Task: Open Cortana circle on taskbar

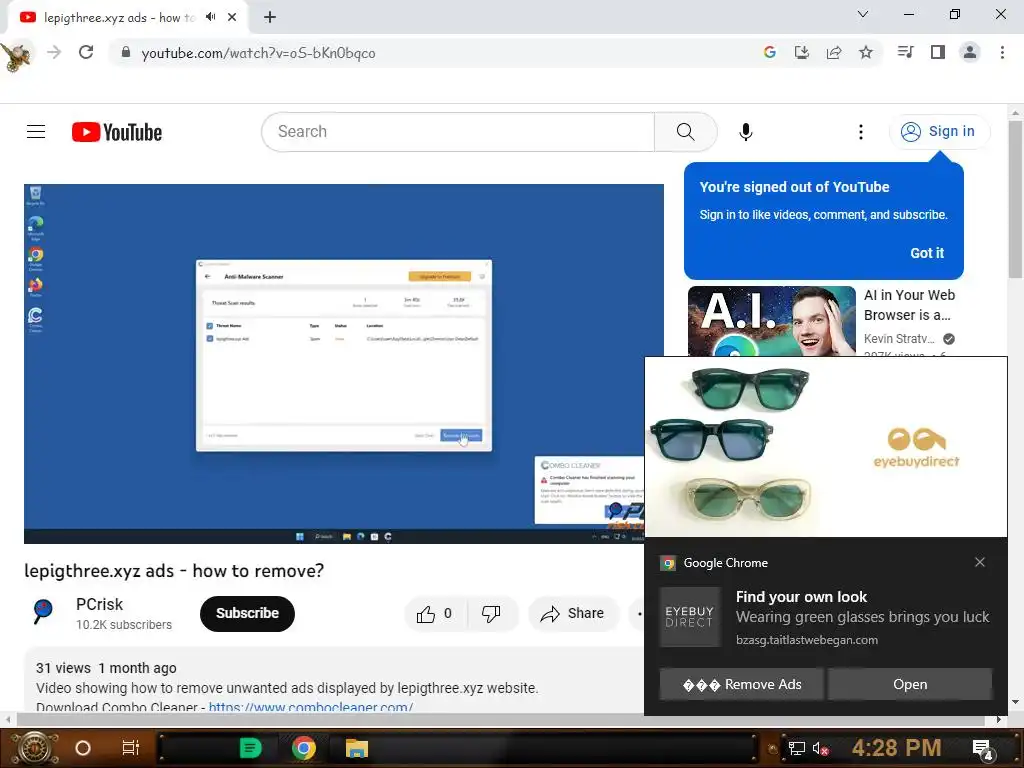Action: [x=83, y=748]
